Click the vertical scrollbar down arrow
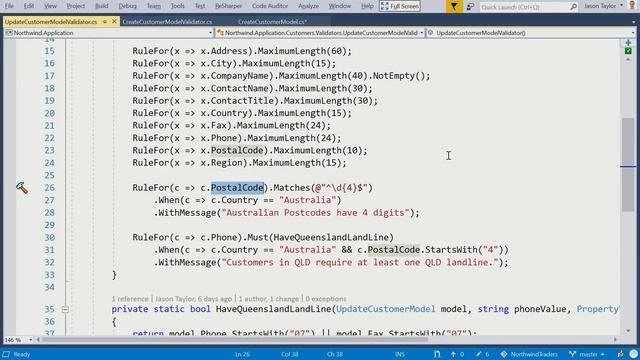The image size is (640, 360). [x=628, y=331]
